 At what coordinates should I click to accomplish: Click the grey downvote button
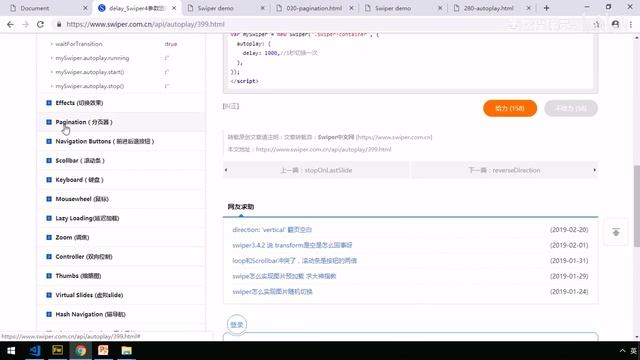(571, 108)
